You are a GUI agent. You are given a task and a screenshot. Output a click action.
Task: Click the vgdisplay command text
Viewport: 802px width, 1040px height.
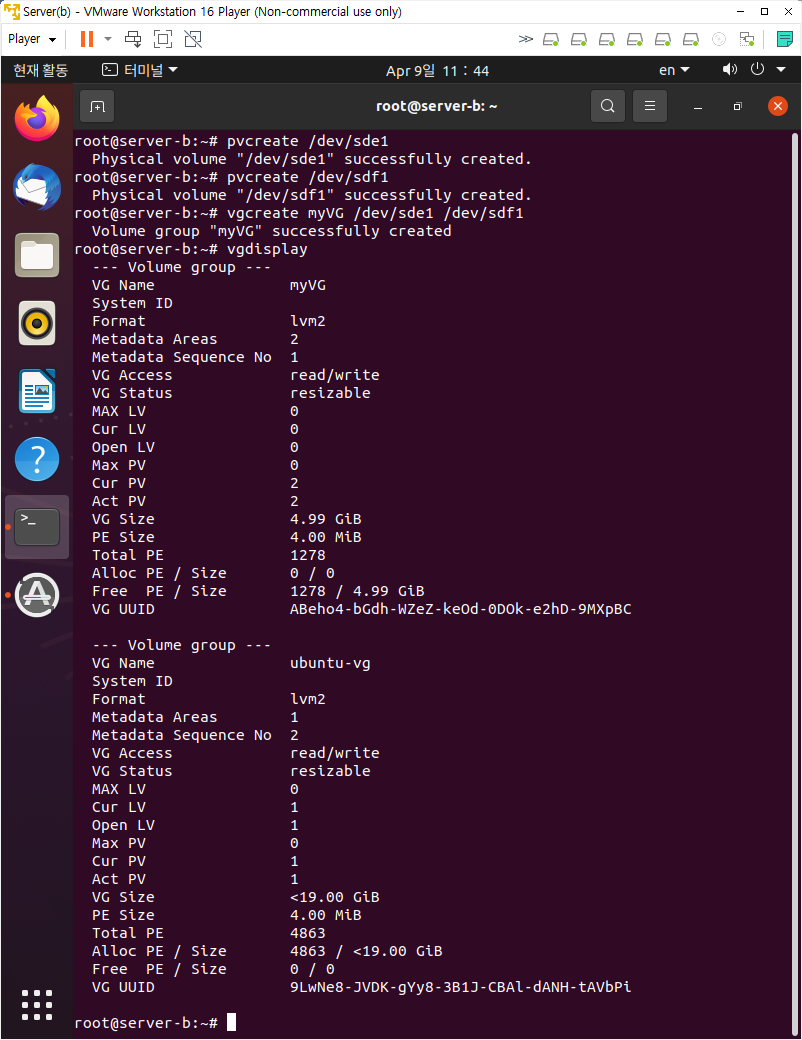[267, 249]
